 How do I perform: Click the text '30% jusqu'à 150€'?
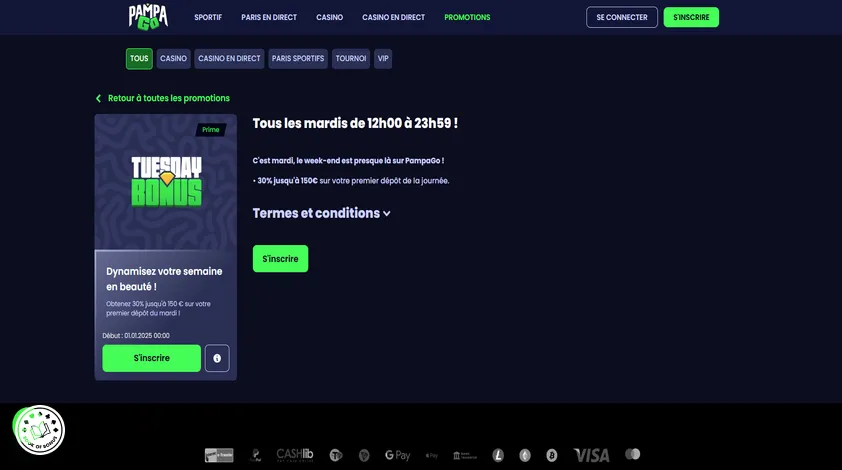point(287,181)
